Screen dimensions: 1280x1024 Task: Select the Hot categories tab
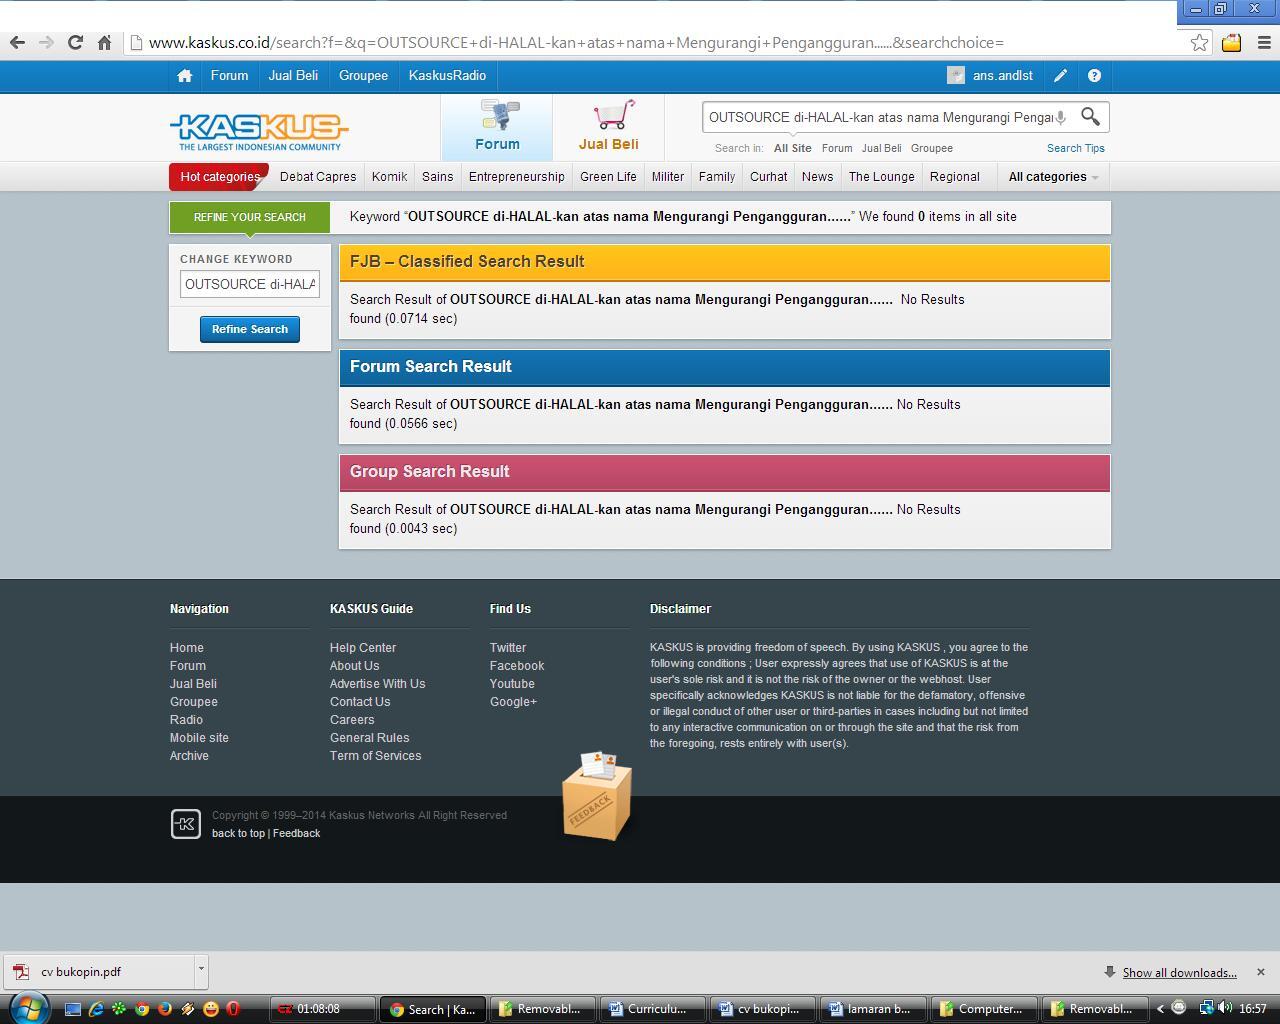click(219, 177)
